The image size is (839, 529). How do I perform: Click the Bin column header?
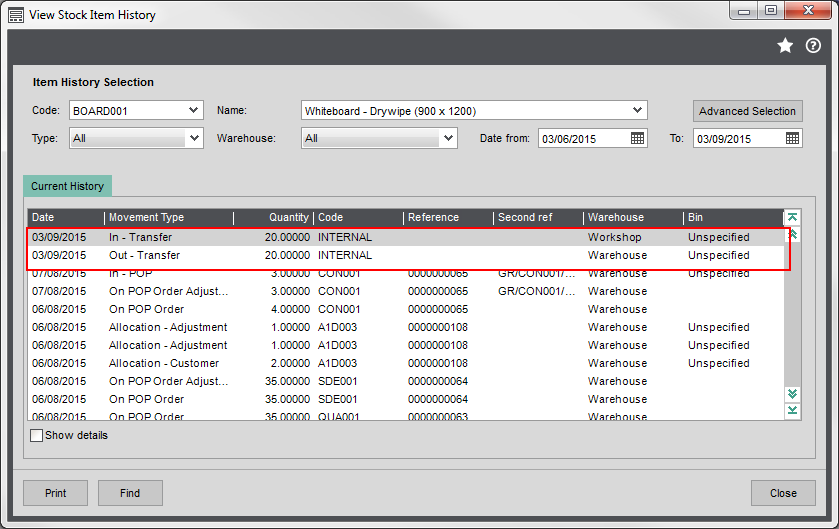[733, 217]
